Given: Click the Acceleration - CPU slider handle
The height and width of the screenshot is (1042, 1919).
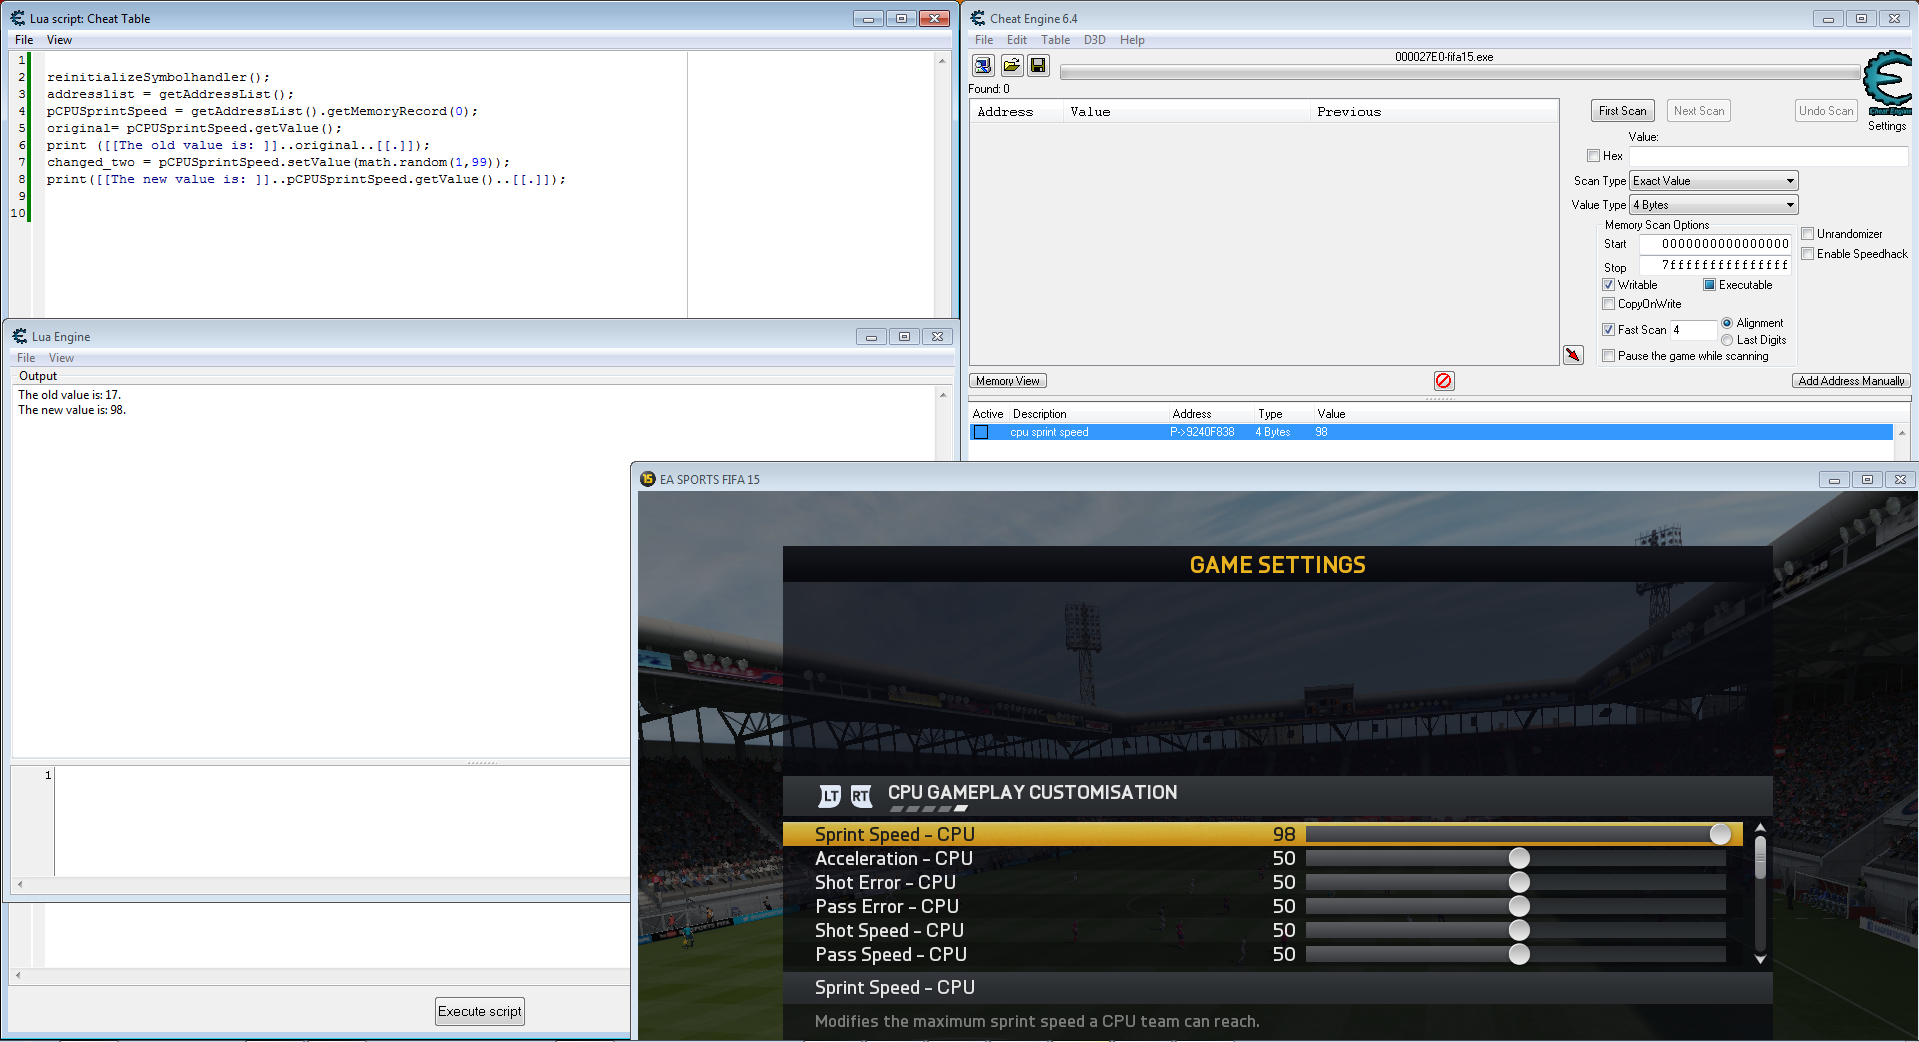Looking at the screenshot, I should [1519, 858].
